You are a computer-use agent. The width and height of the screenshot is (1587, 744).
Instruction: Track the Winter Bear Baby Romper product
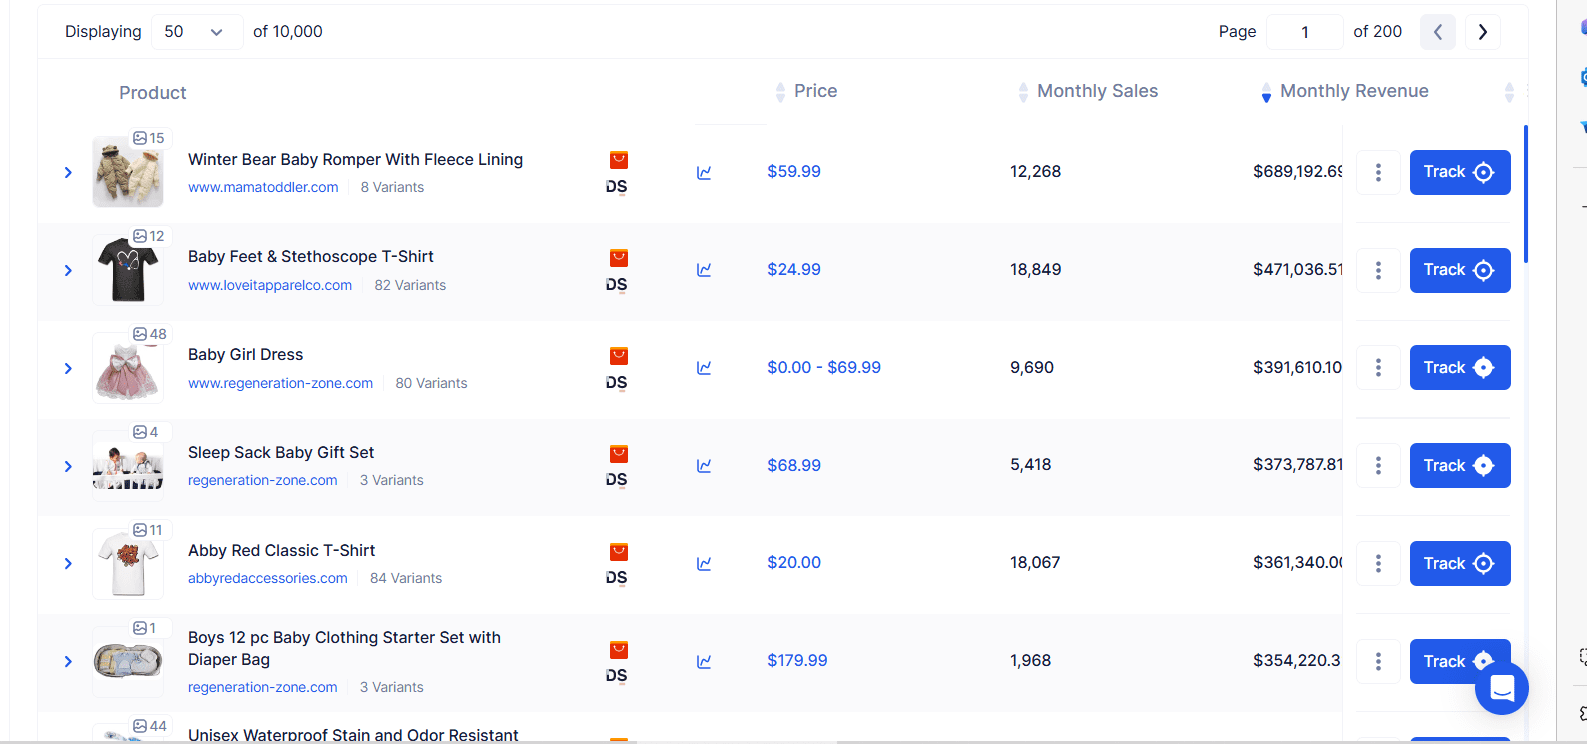1460,172
